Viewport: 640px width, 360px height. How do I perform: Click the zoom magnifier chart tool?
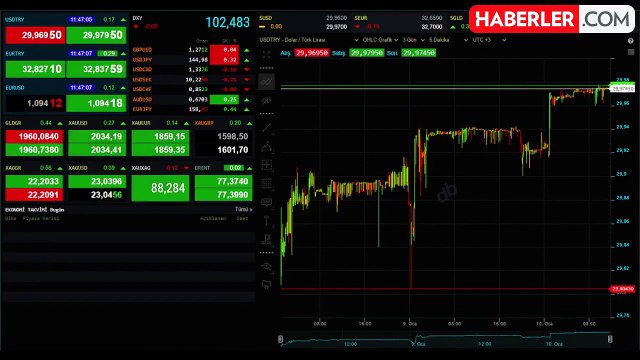[266, 267]
